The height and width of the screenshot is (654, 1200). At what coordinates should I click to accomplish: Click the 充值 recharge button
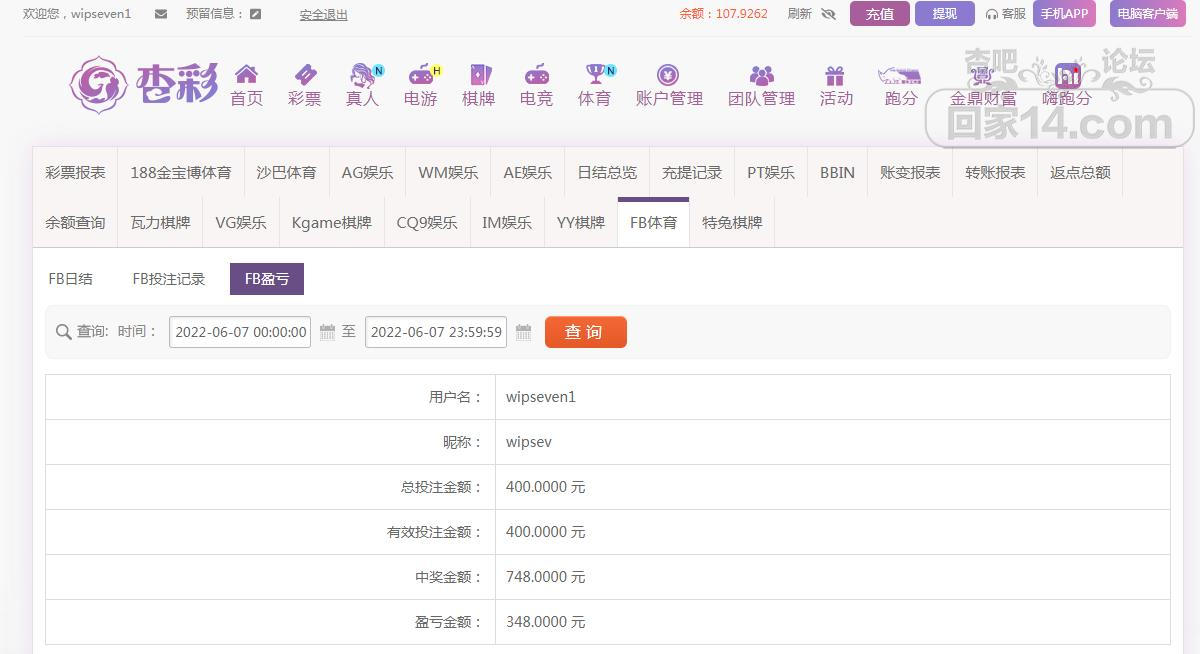point(880,14)
